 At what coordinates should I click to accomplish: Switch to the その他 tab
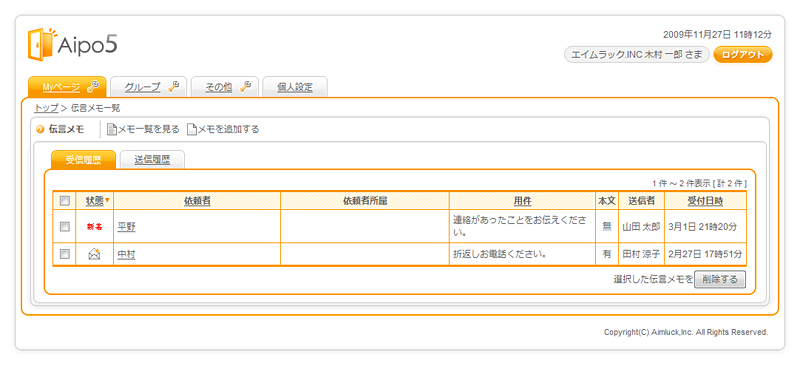224,87
